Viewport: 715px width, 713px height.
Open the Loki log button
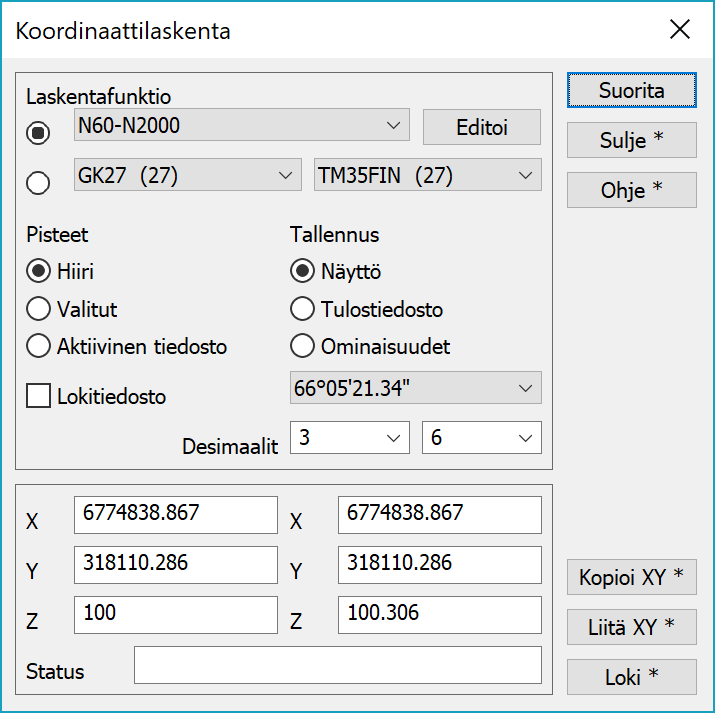[631, 677]
